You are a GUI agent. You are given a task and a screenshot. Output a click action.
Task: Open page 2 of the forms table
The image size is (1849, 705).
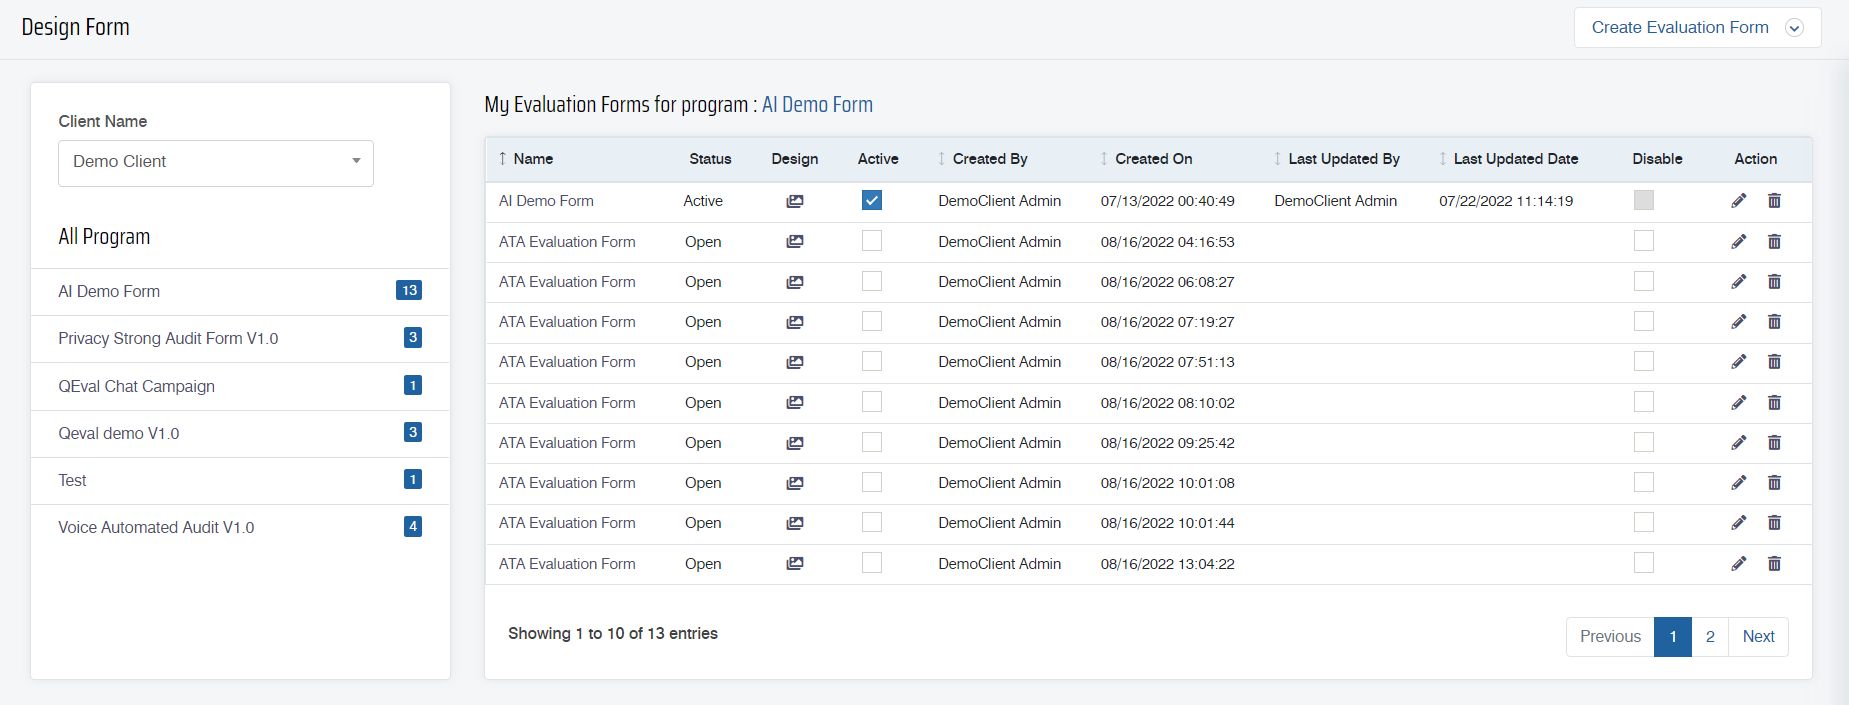[1710, 637]
